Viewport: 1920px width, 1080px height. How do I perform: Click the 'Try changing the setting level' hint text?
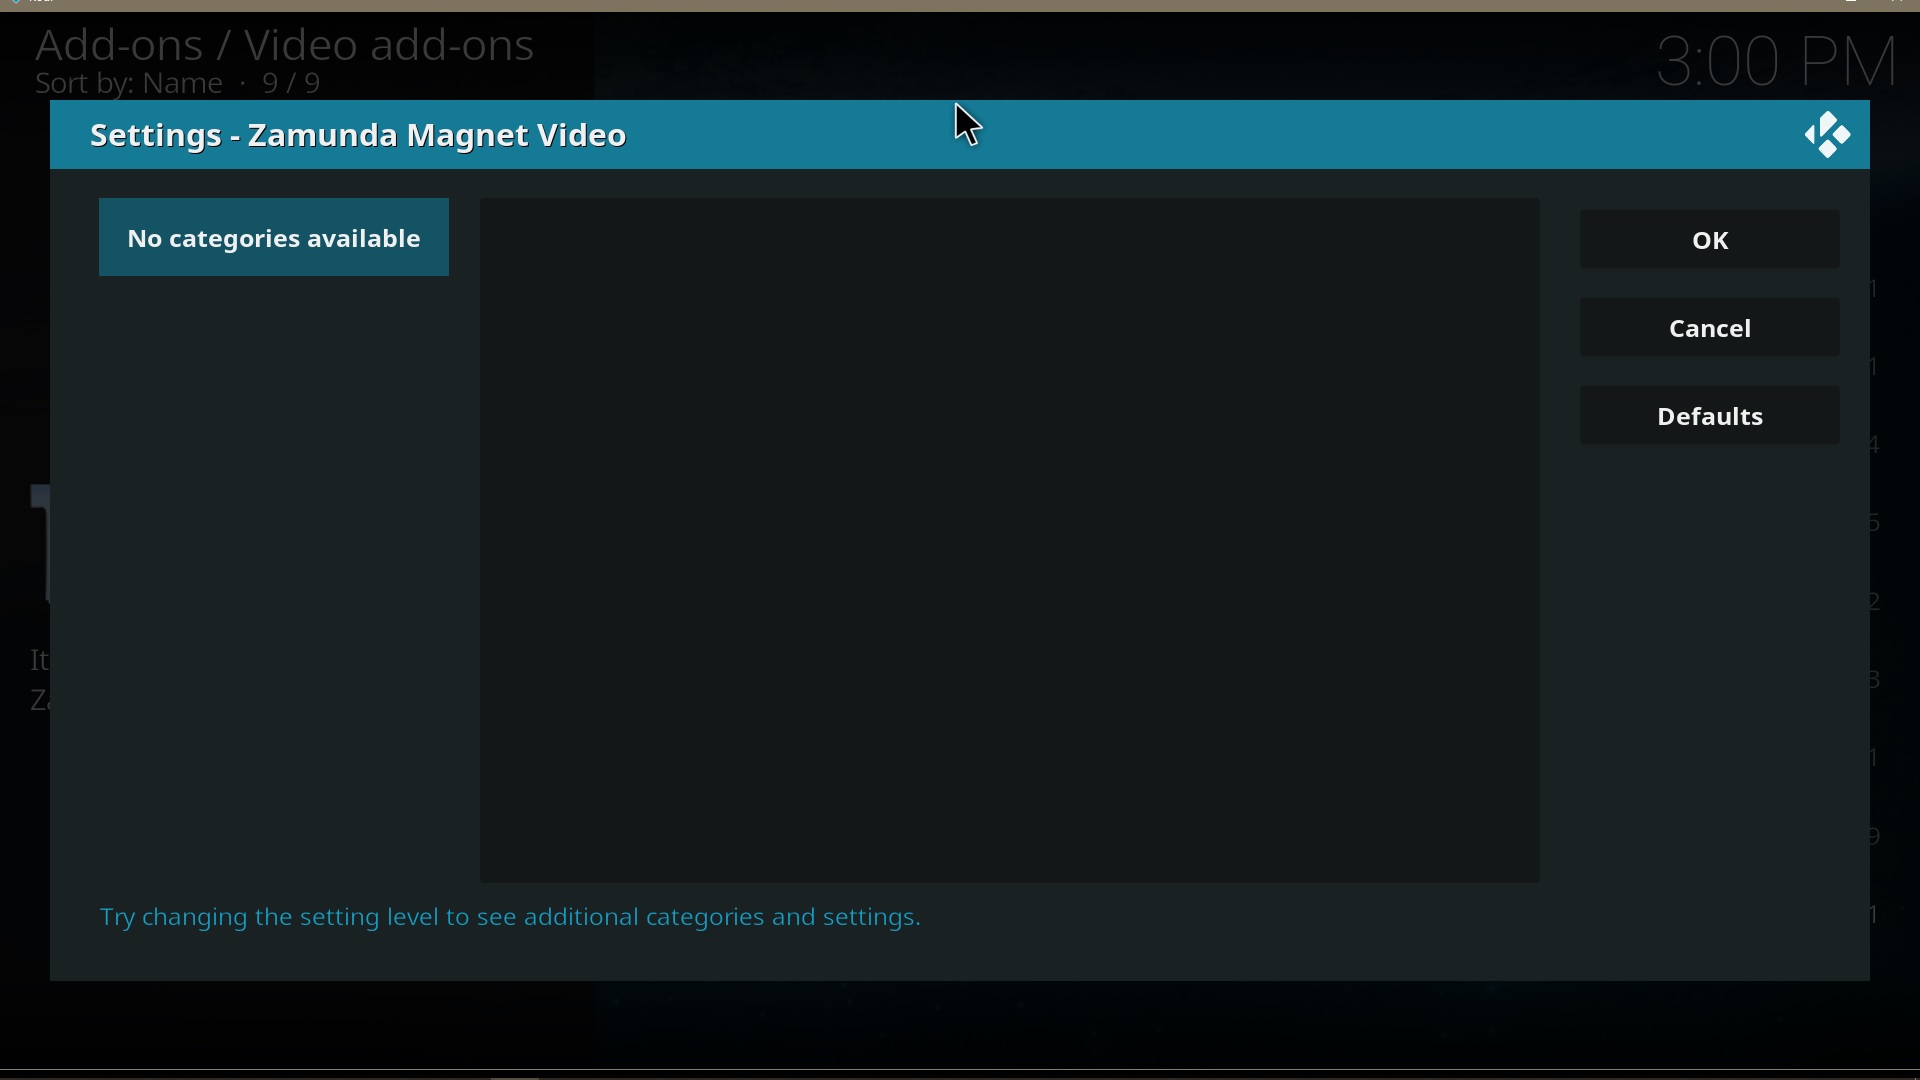[511, 918]
